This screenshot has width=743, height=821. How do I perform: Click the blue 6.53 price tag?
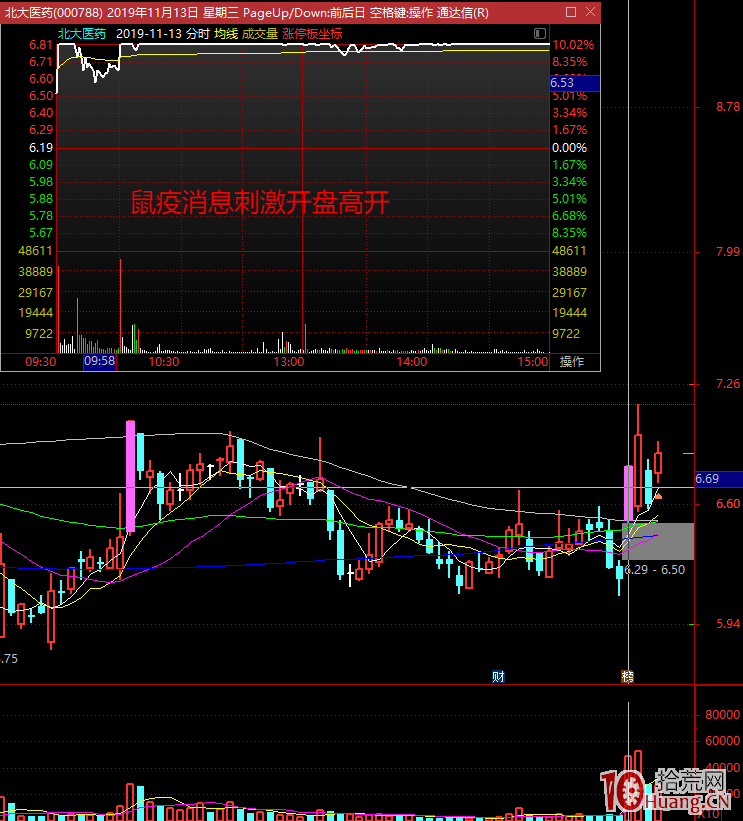pos(574,83)
